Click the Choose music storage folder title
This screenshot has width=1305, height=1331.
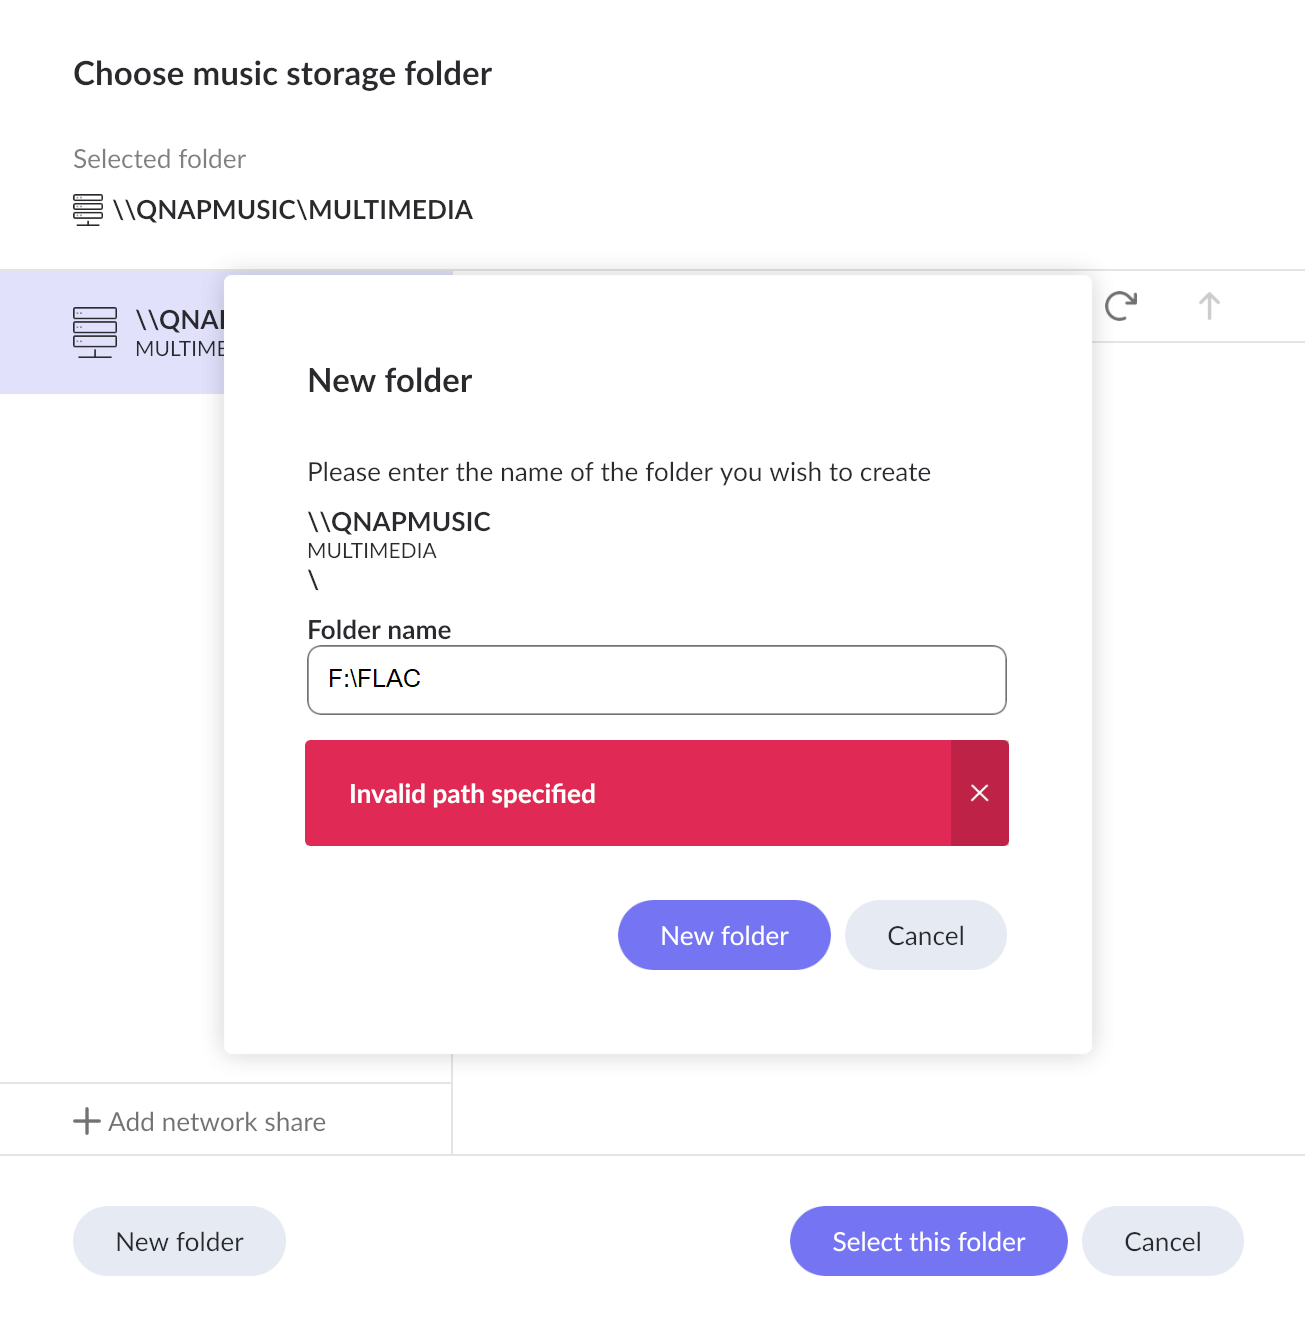click(283, 74)
